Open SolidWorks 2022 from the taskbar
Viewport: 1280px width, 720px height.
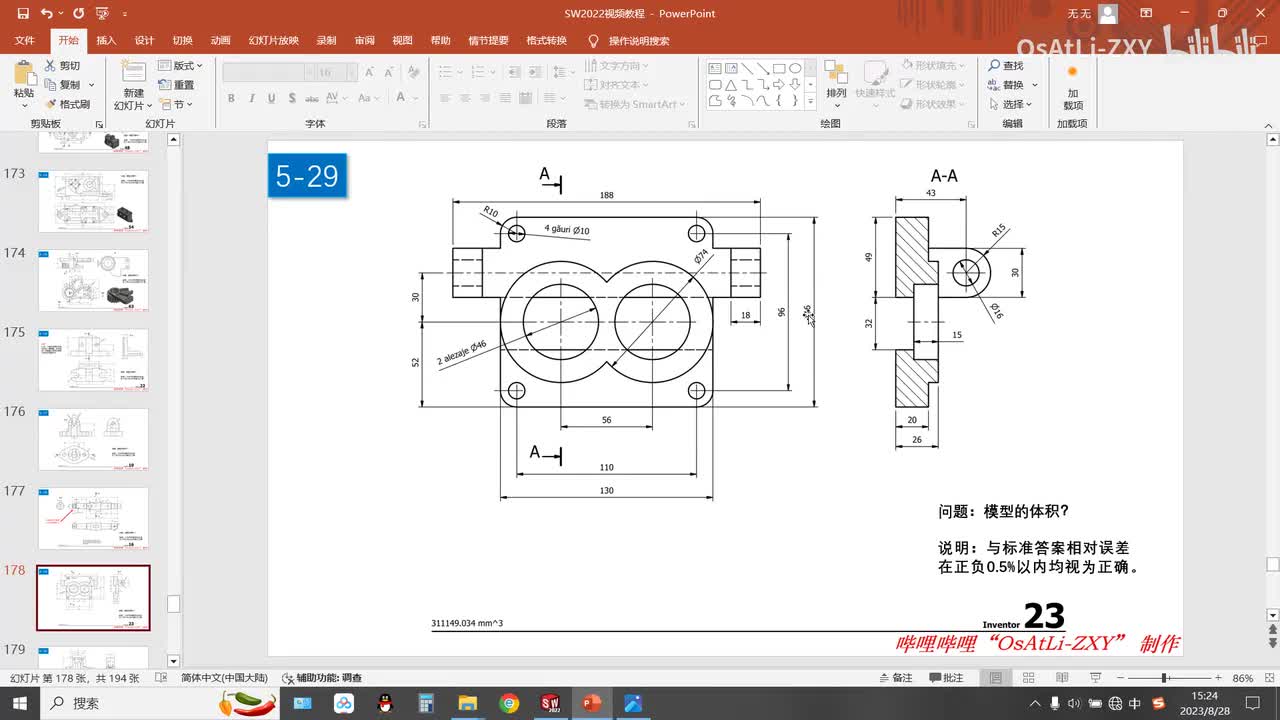549,703
